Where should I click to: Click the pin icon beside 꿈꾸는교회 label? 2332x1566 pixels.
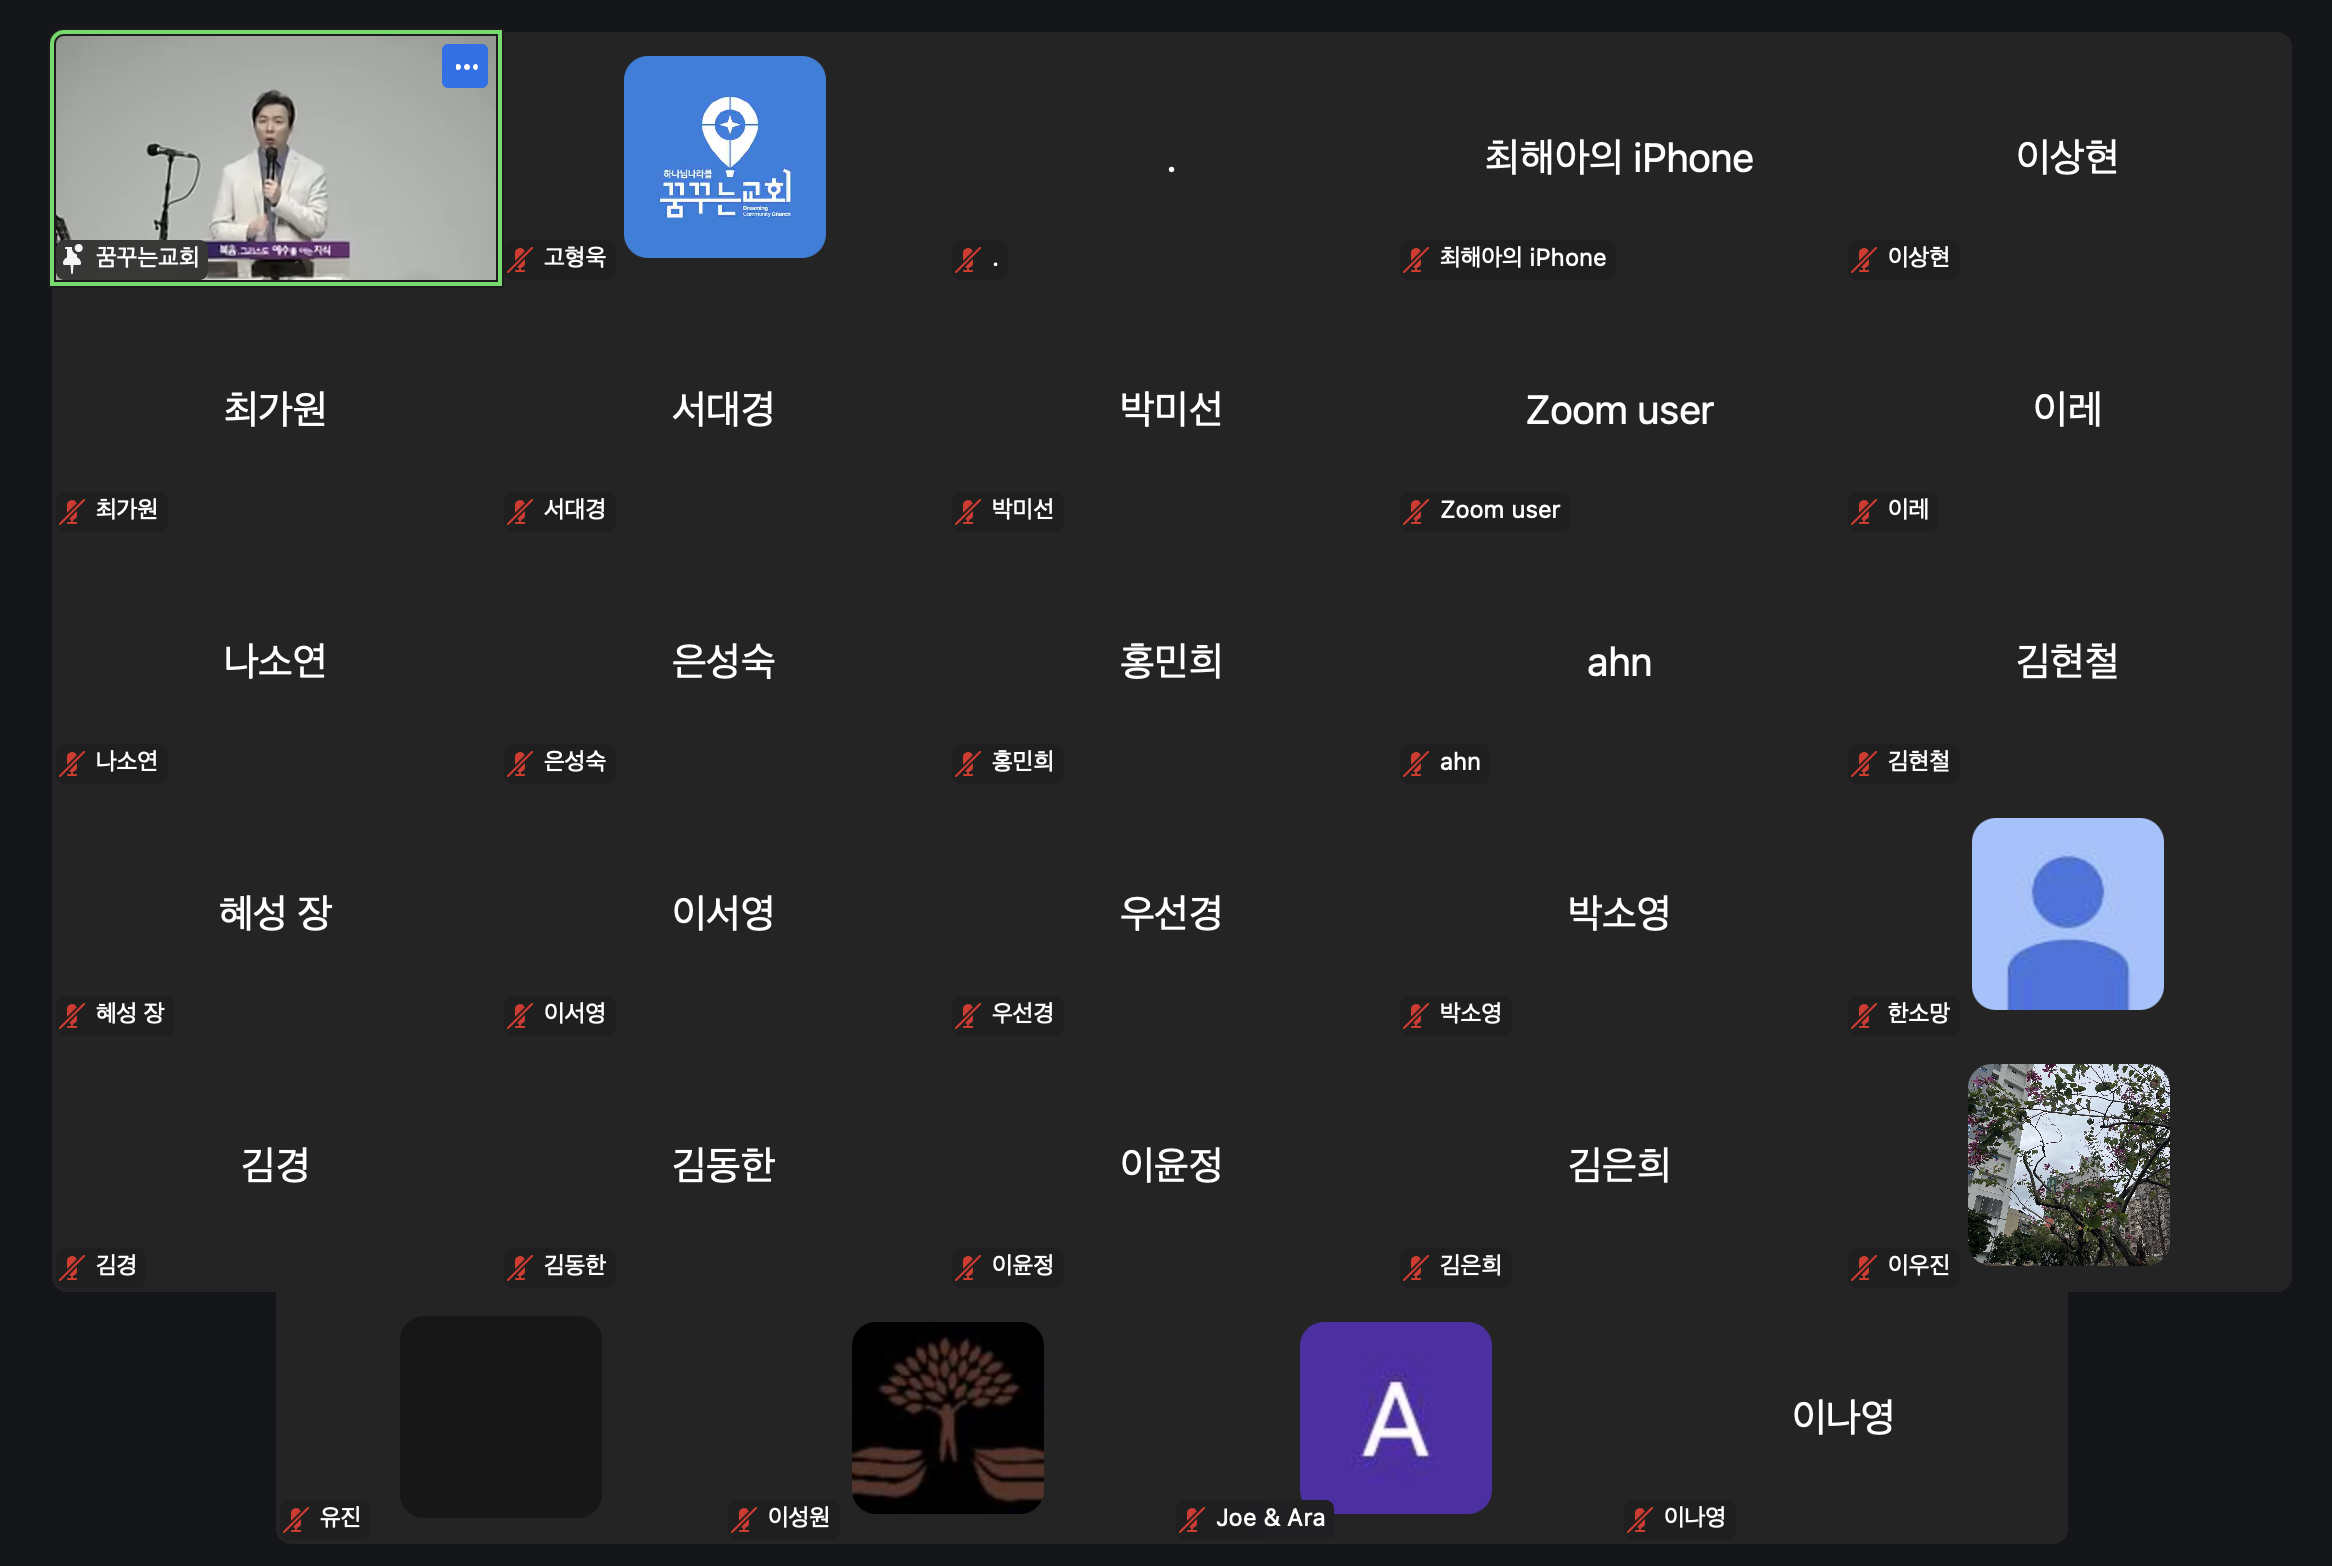[73, 258]
